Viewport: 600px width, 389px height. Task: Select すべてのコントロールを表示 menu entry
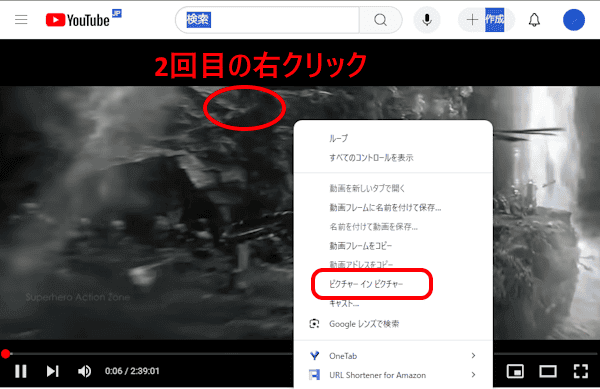click(x=393, y=158)
